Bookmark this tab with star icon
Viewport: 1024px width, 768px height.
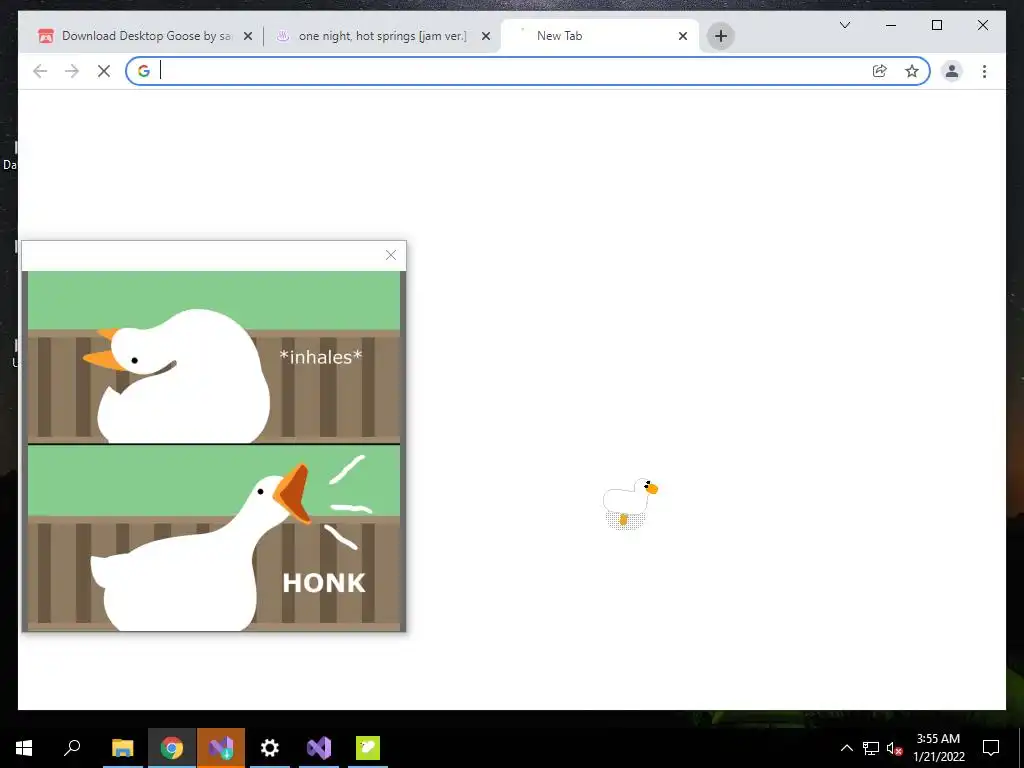(912, 71)
